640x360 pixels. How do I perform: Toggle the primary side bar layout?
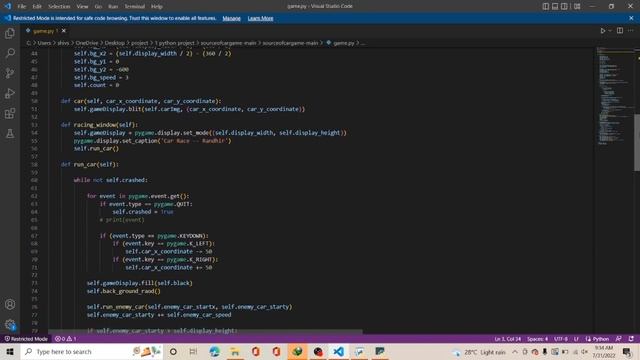coord(546,6)
